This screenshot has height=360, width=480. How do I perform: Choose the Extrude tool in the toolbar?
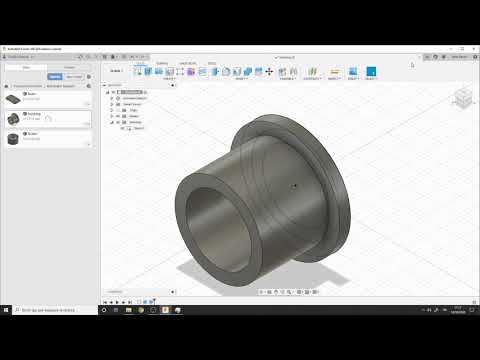(148, 71)
